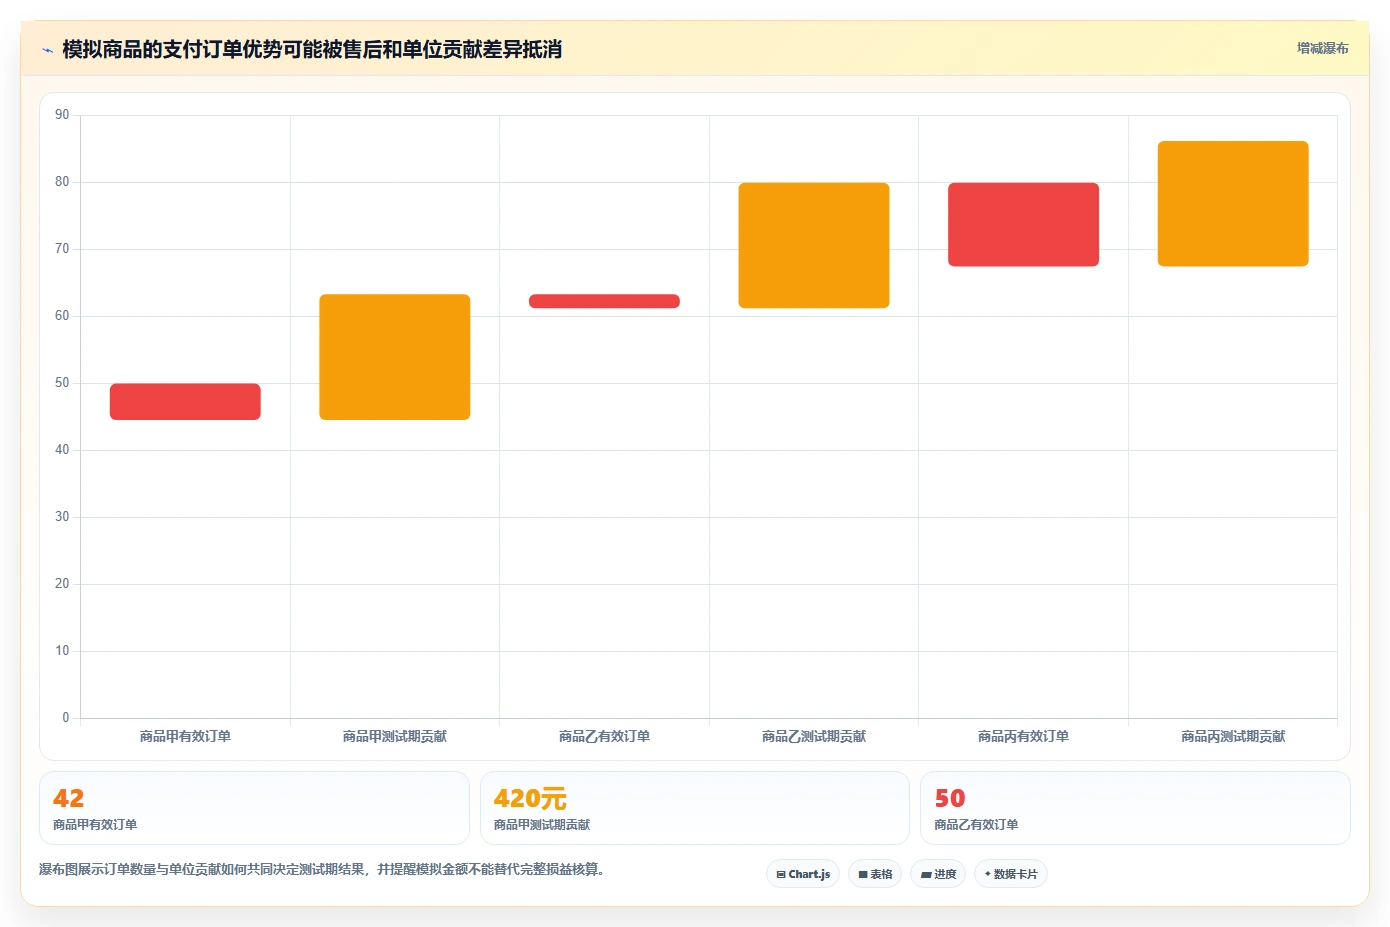Click y-axis tick label 60

click(x=62, y=316)
